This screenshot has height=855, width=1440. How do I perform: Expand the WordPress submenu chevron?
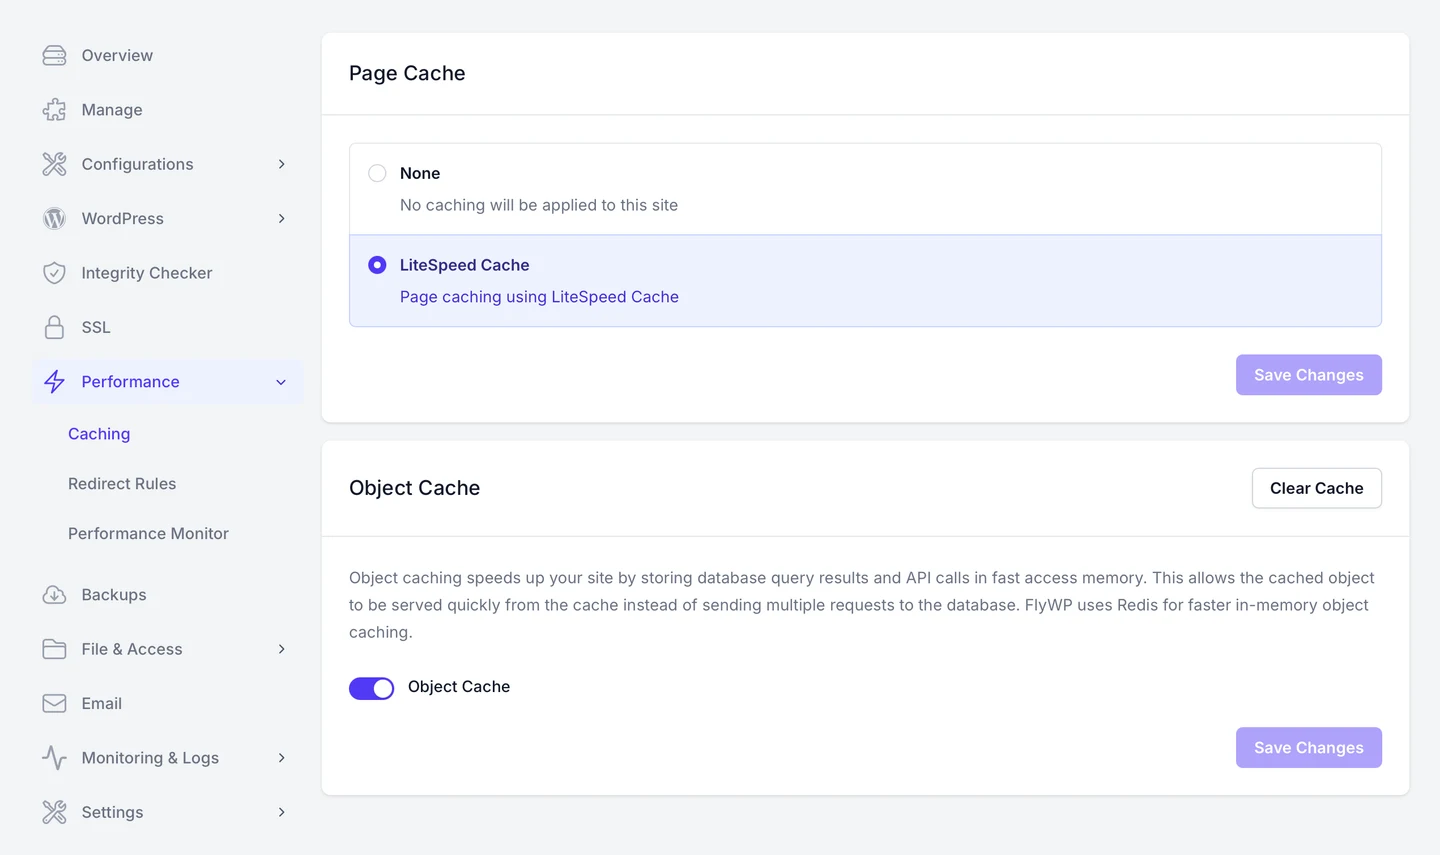pos(281,218)
